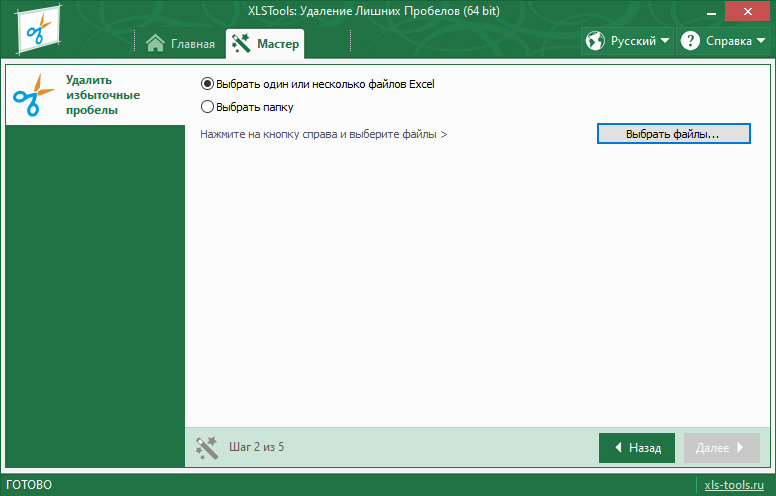This screenshot has height=496, width=776.
Task: Open the xls-tools.ru website link
Action: 734,485
